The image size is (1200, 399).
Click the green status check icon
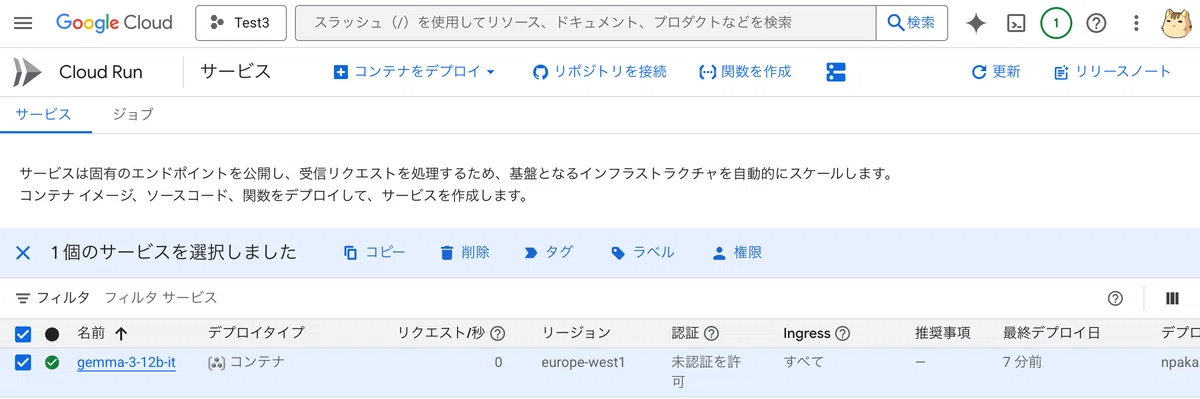pos(52,362)
